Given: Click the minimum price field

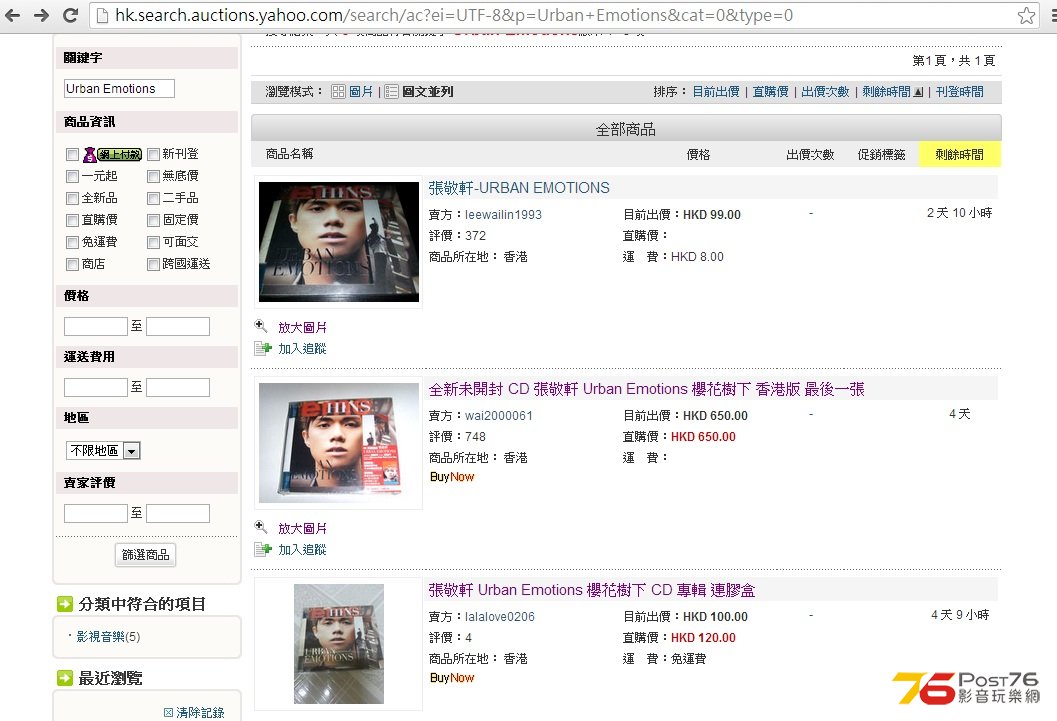Looking at the screenshot, I should coord(96,326).
